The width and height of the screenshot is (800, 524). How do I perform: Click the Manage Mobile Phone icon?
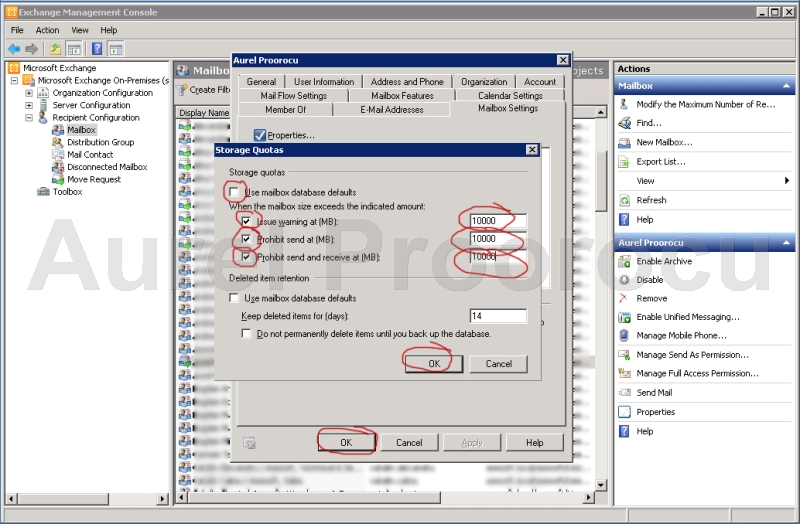pyautogui.click(x=624, y=335)
